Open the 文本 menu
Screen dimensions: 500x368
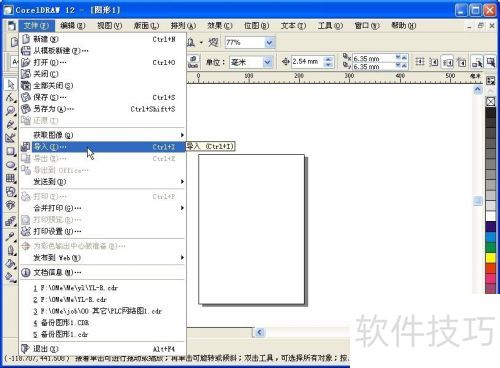293,26
